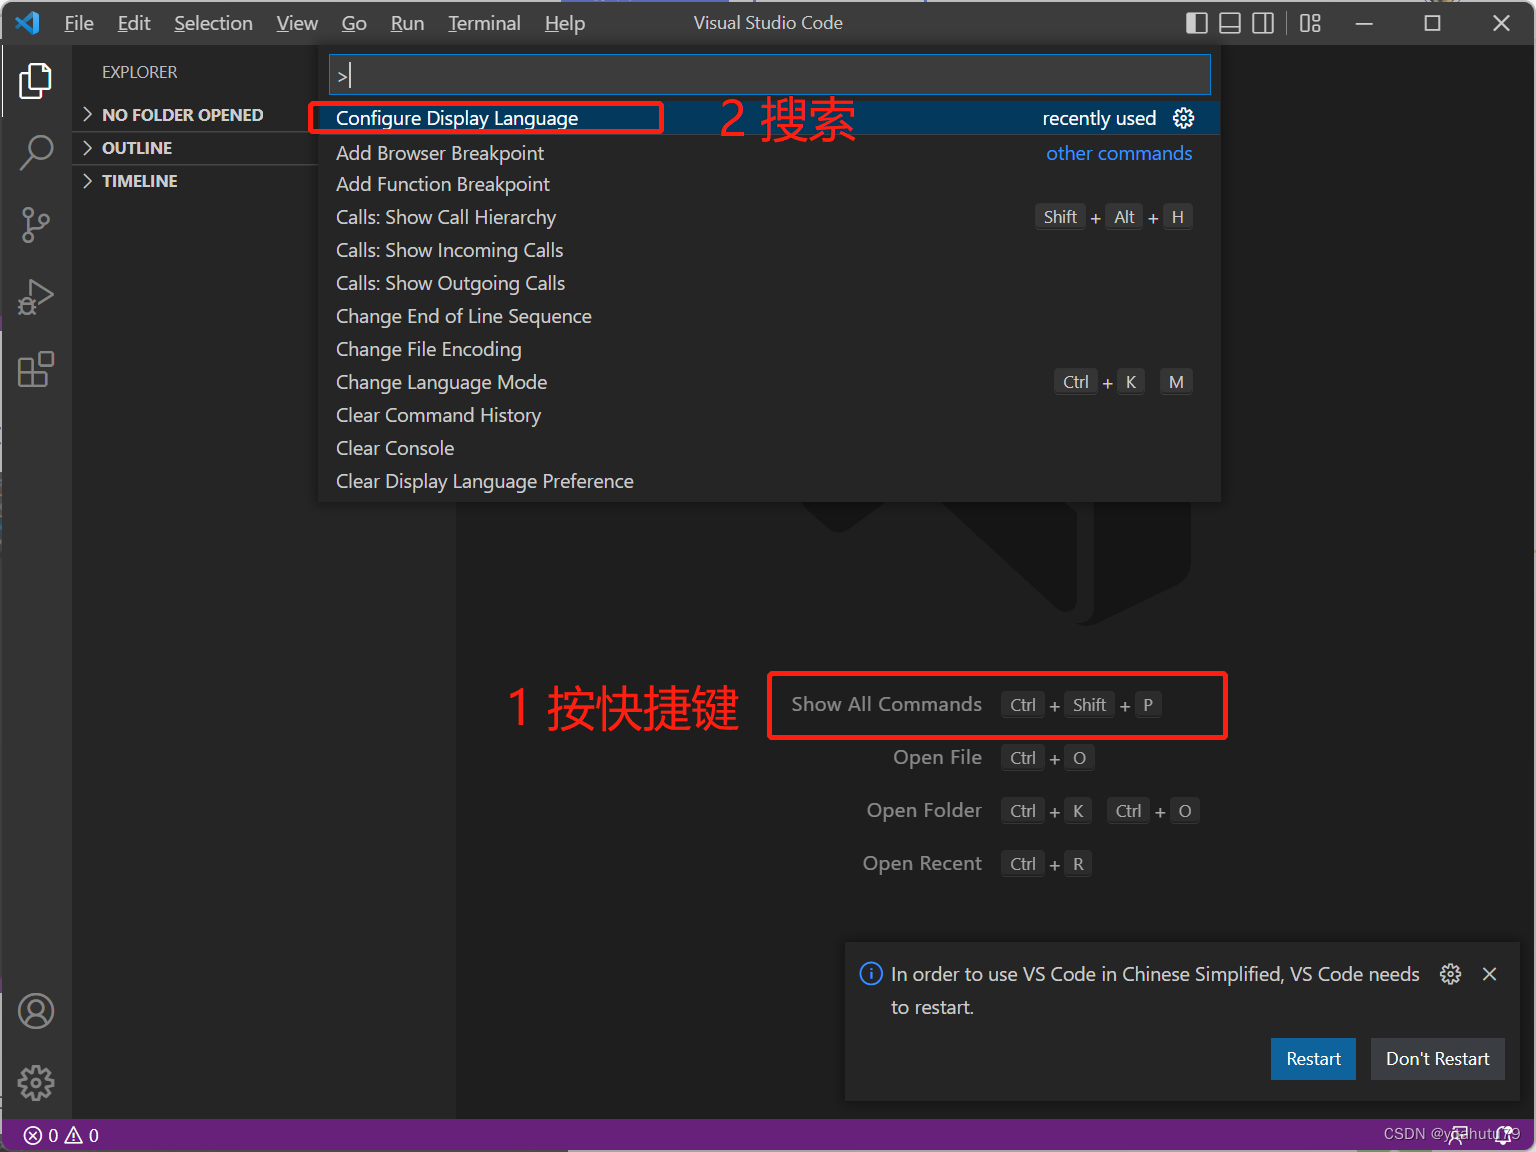Close the Visual Studio Code window
Image resolution: width=1536 pixels, height=1152 pixels.
(x=1501, y=23)
